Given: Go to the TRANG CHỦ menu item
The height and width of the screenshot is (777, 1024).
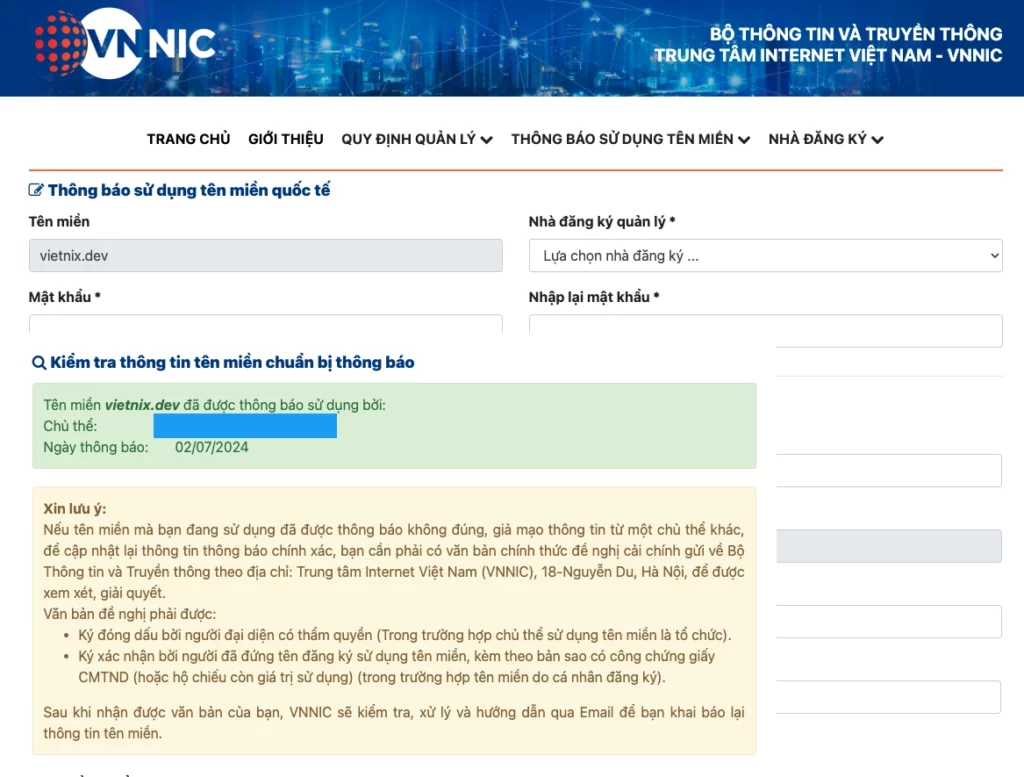Looking at the screenshot, I should (x=188, y=139).
